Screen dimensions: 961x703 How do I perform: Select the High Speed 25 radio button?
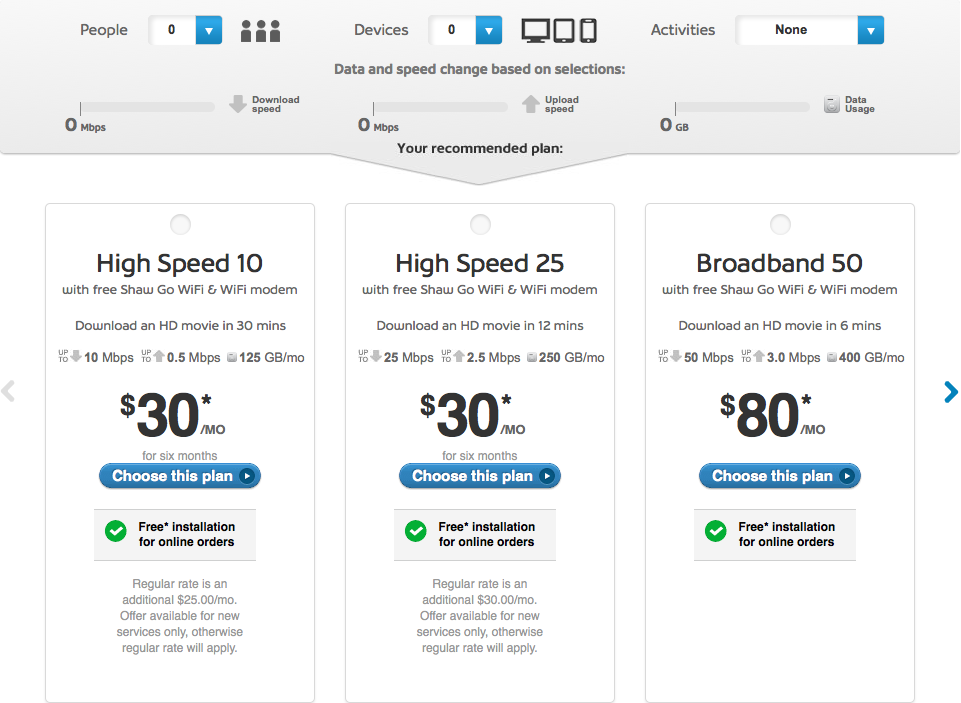480,224
